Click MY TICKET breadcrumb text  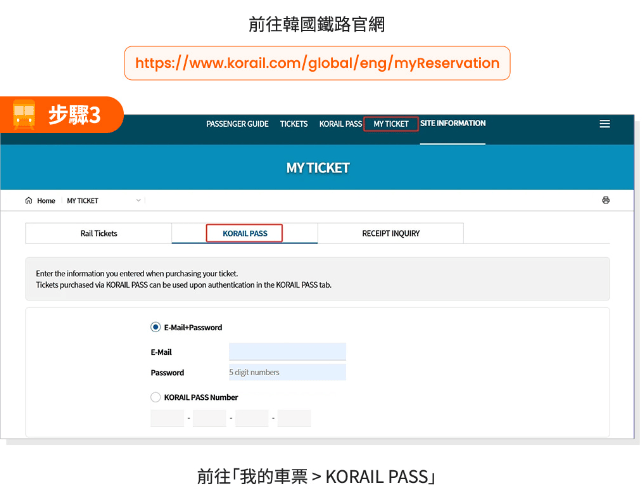(82, 201)
